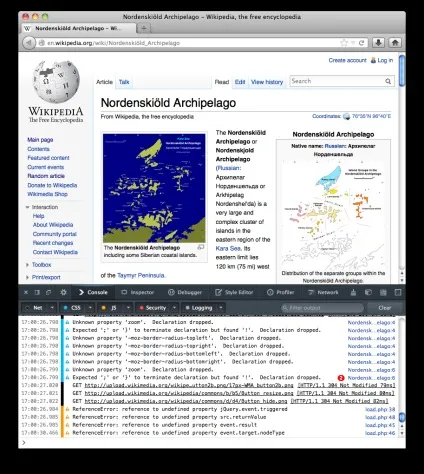Go back with the browser back arrow

tap(29, 43)
